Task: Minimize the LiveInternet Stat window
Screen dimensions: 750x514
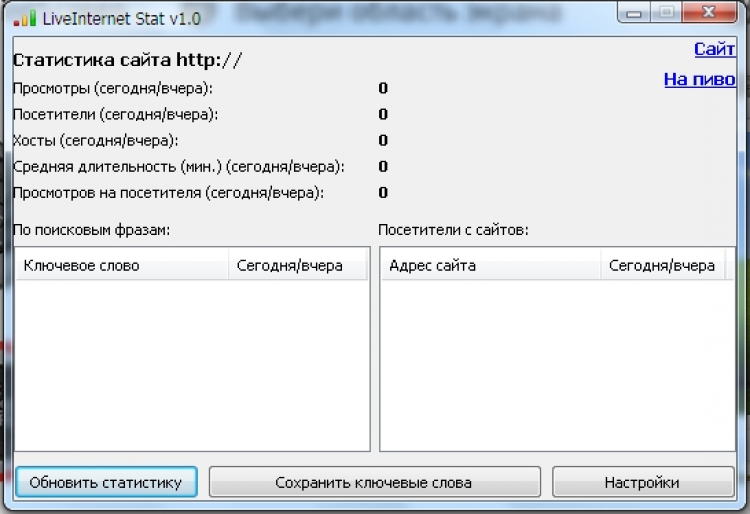Action: click(x=634, y=13)
